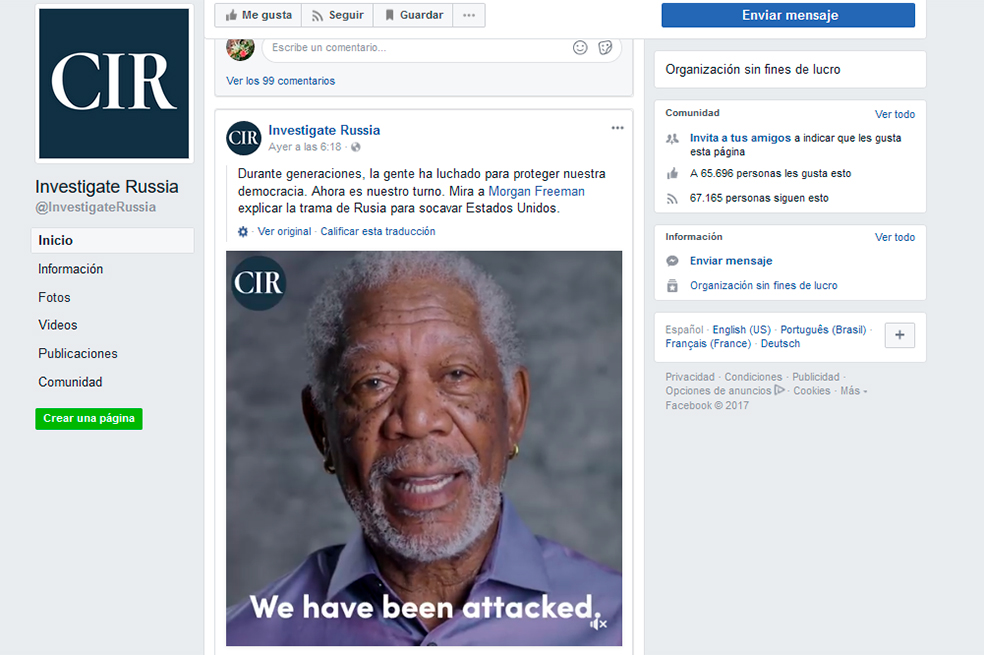
Task: Unmute the video with the speaker icon
Action: (598, 624)
